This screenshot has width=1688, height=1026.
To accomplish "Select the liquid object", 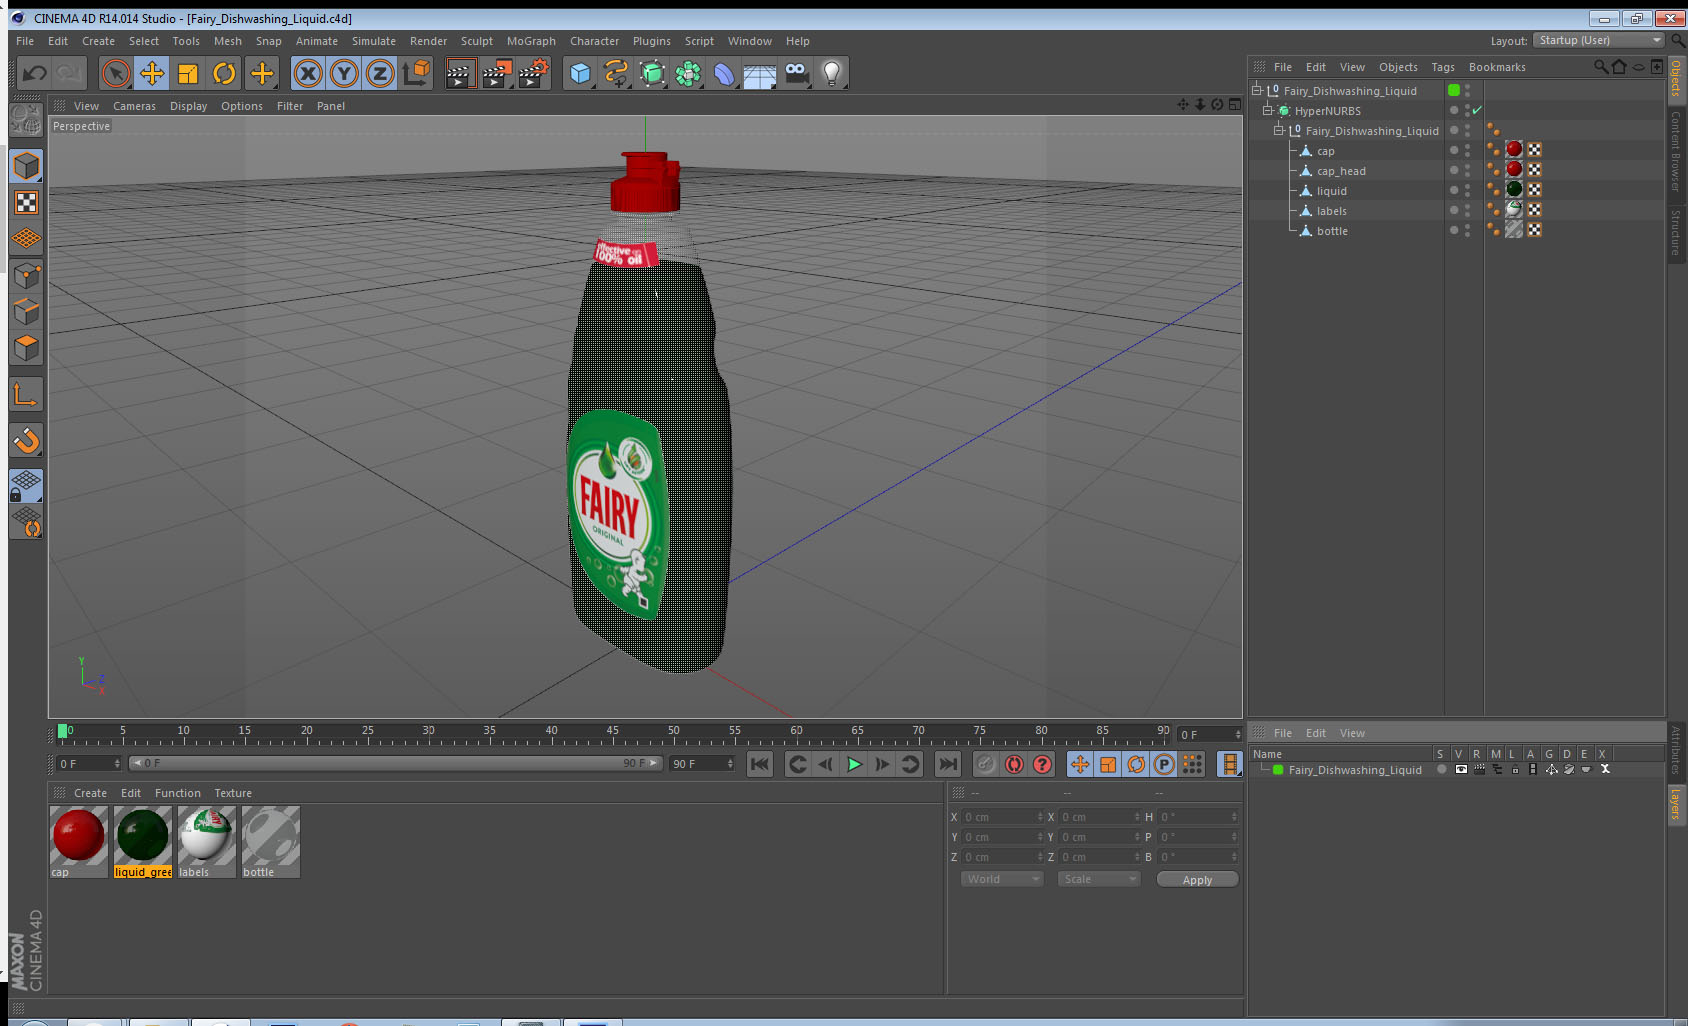I will 1331,191.
